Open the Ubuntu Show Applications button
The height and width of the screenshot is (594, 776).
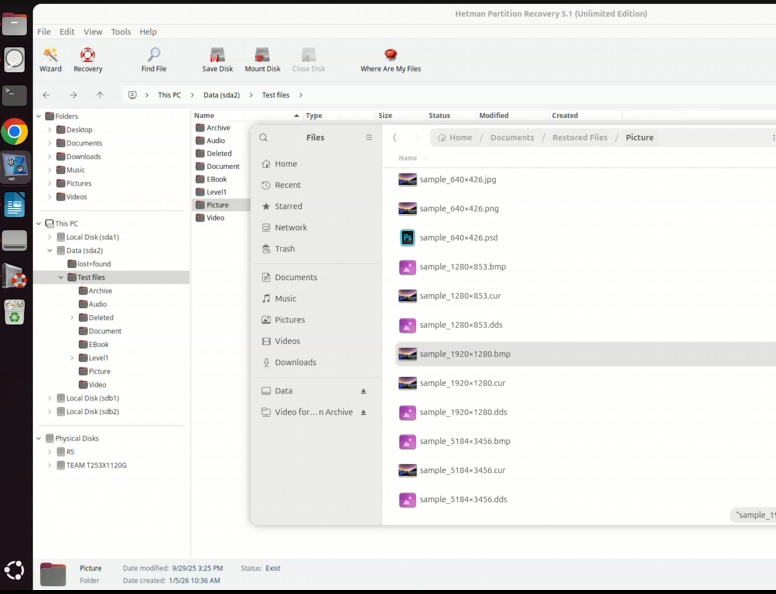click(x=14, y=570)
